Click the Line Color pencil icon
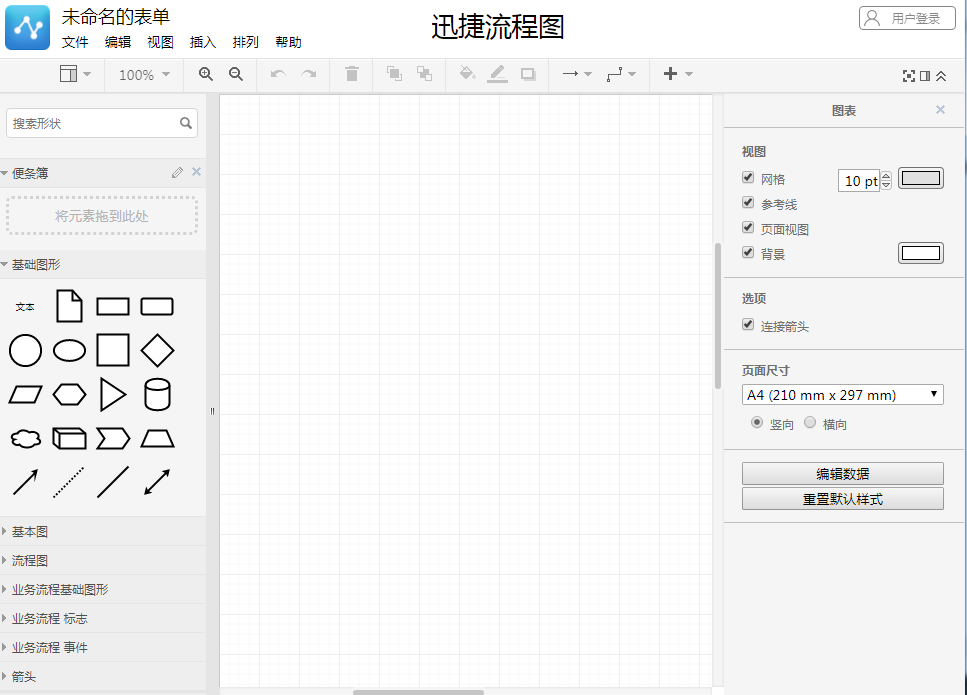Screen dimensions: 967x695 tap(497, 74)
